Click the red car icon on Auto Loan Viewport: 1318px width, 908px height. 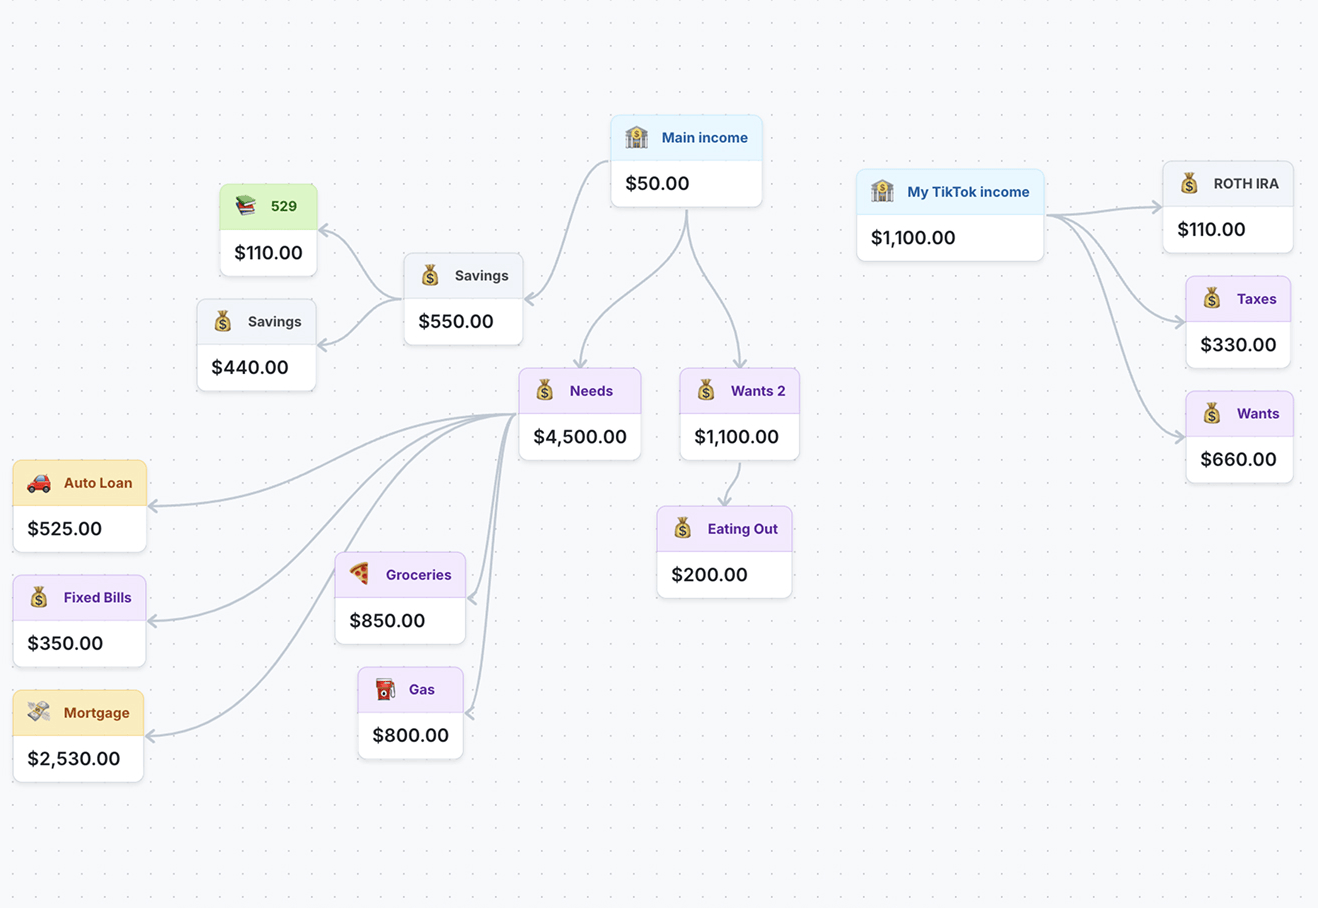click(39, 483)
